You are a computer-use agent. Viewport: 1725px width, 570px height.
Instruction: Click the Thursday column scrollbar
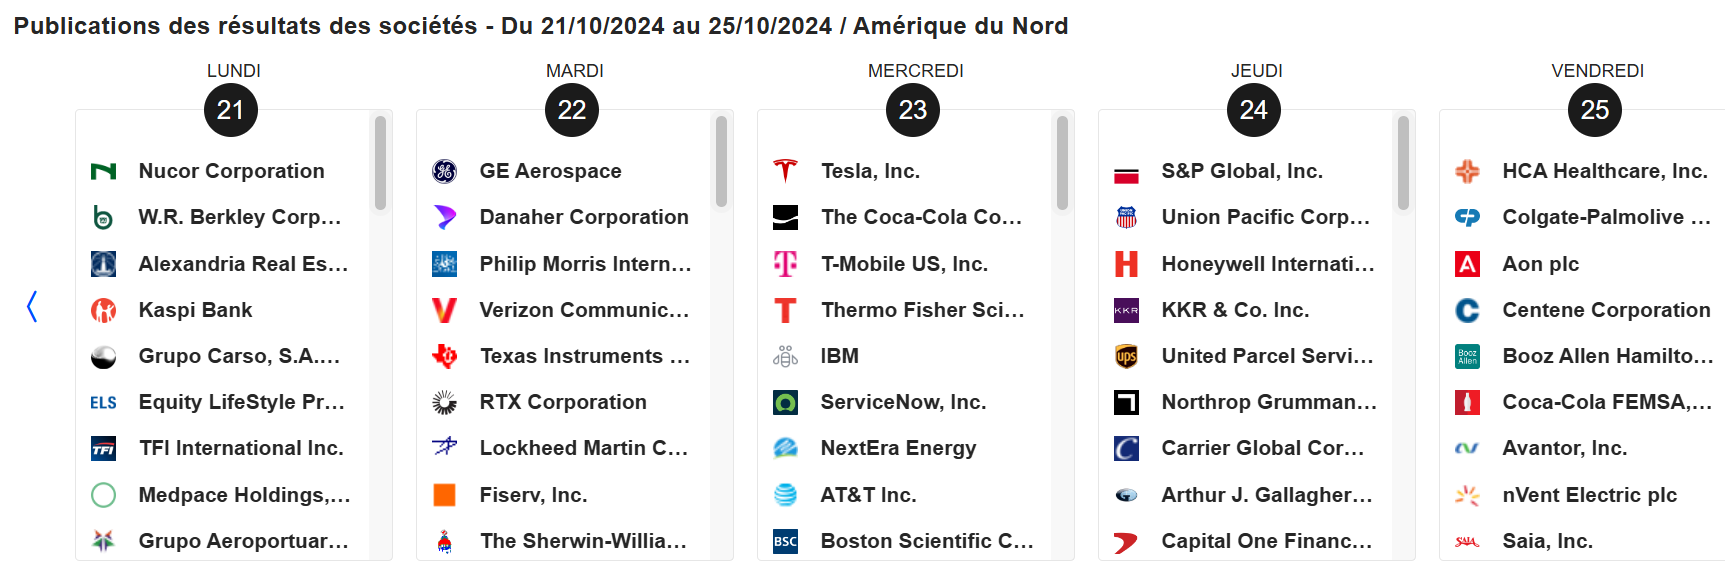pos(1403,163)
